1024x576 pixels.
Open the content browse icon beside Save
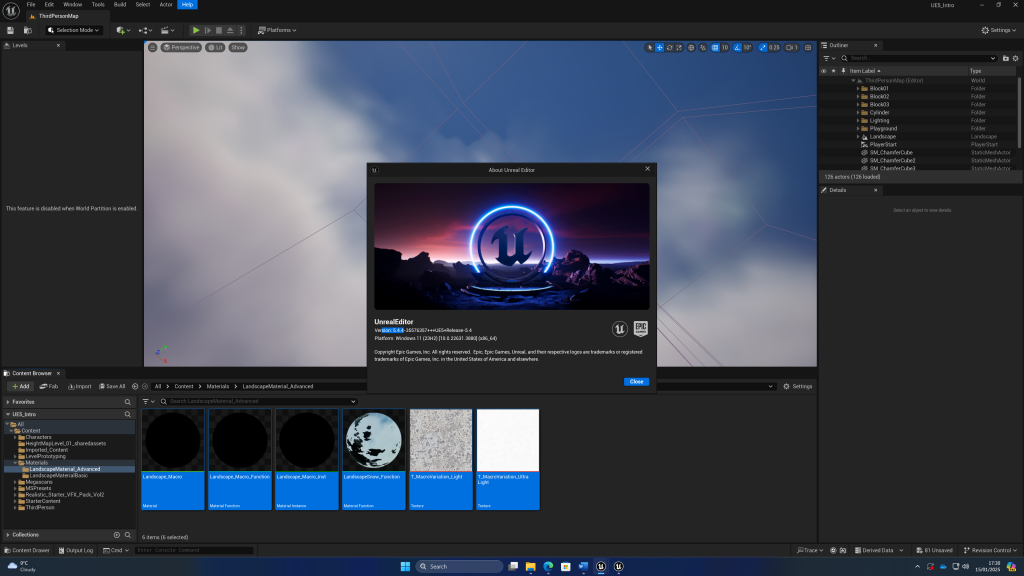tap(27, 30)
